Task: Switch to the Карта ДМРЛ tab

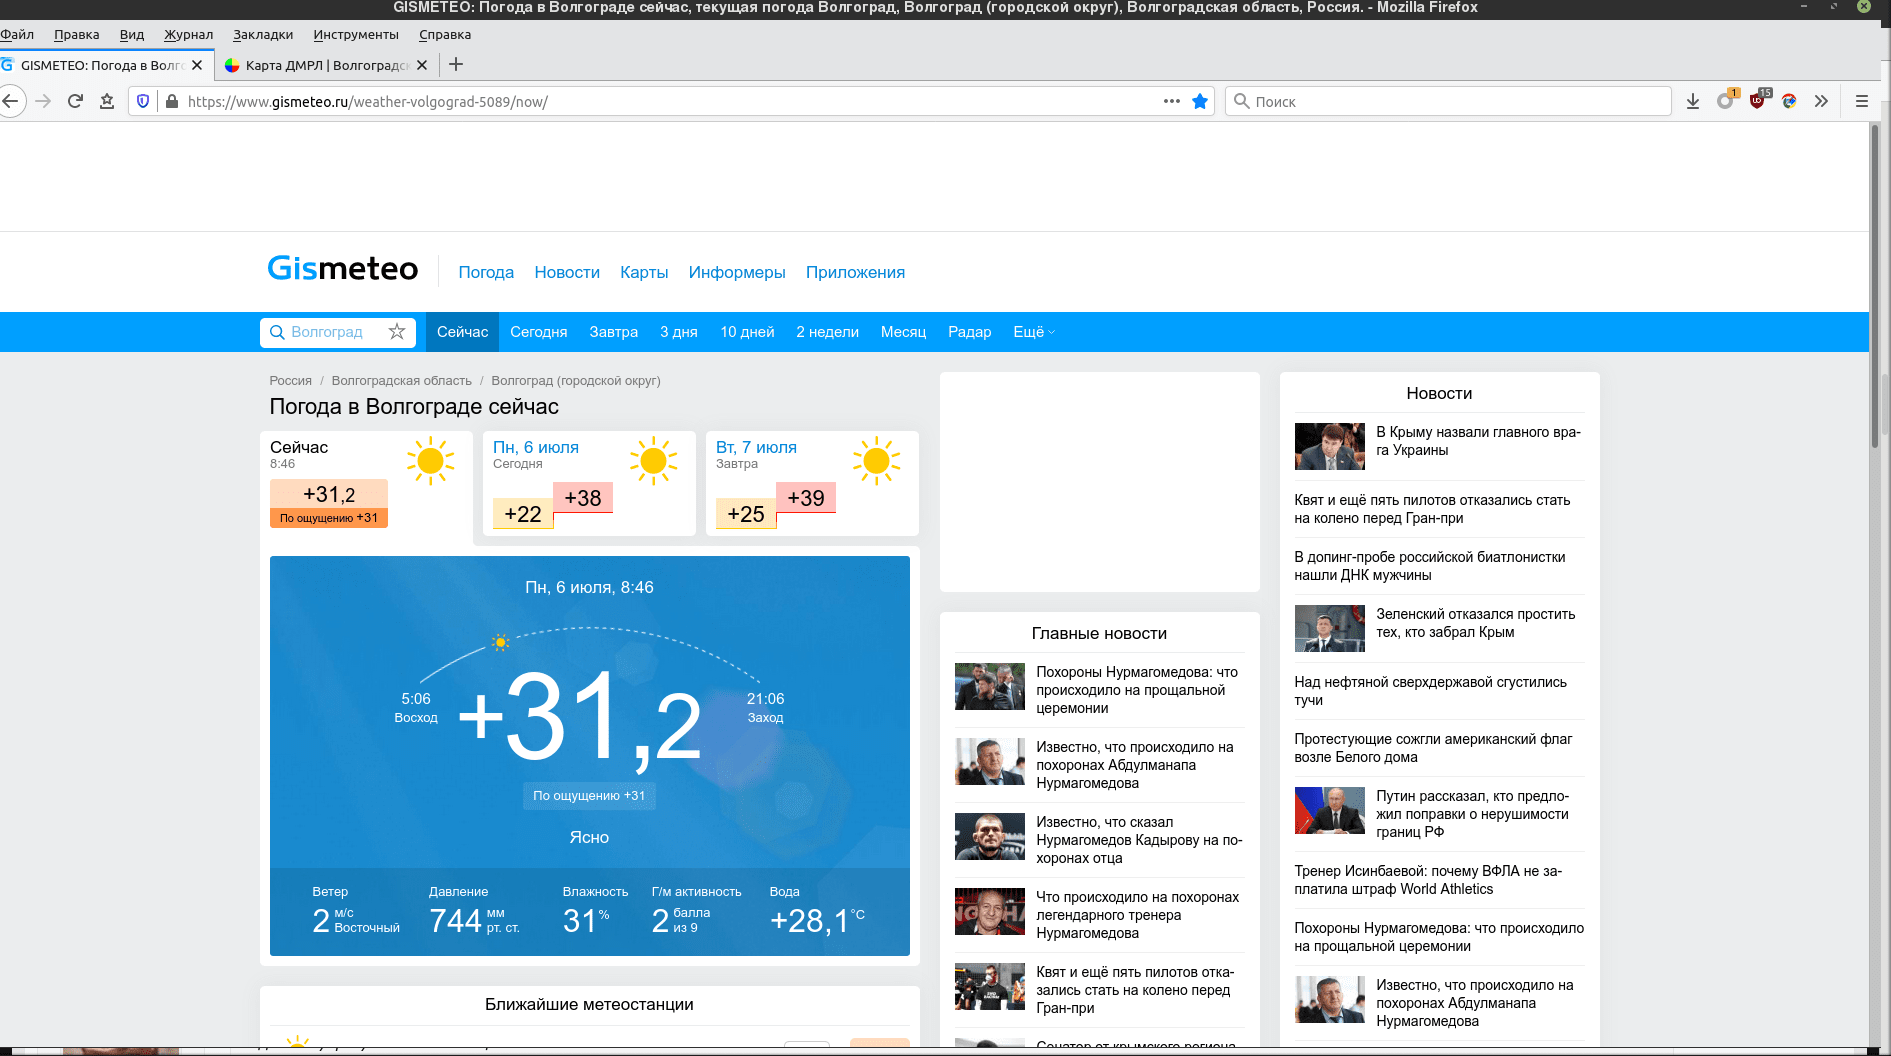Action: click(322, 65)
